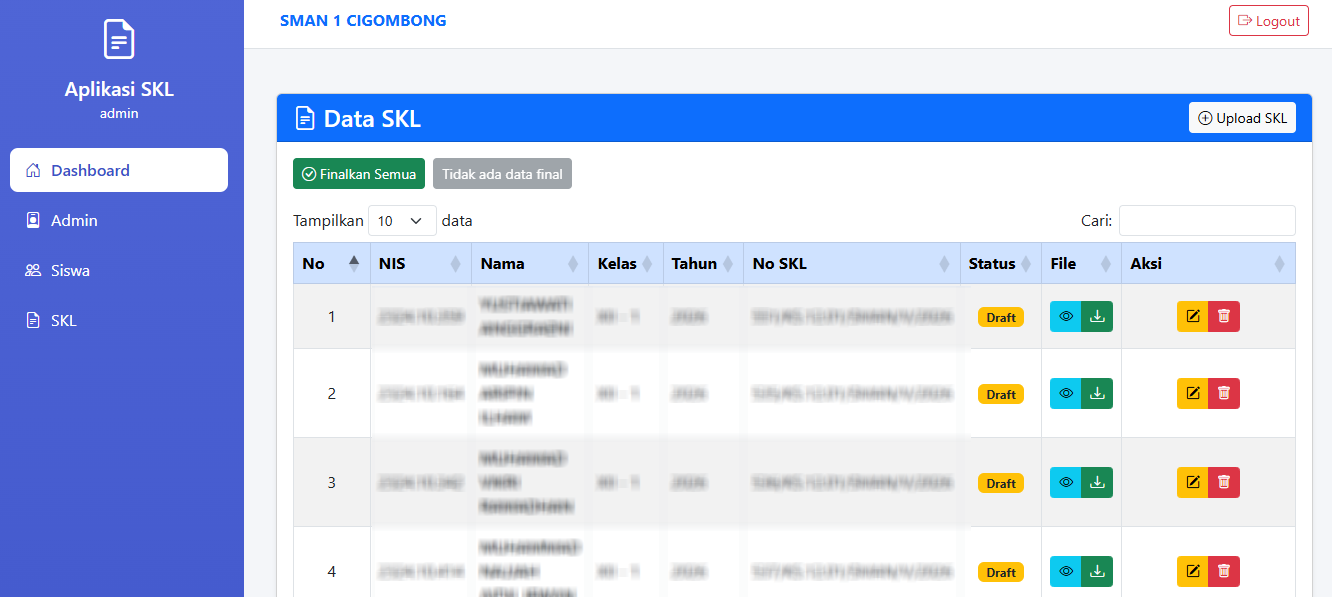Sort table by No column header
The image size is (1332, 597).
point(331,263)
